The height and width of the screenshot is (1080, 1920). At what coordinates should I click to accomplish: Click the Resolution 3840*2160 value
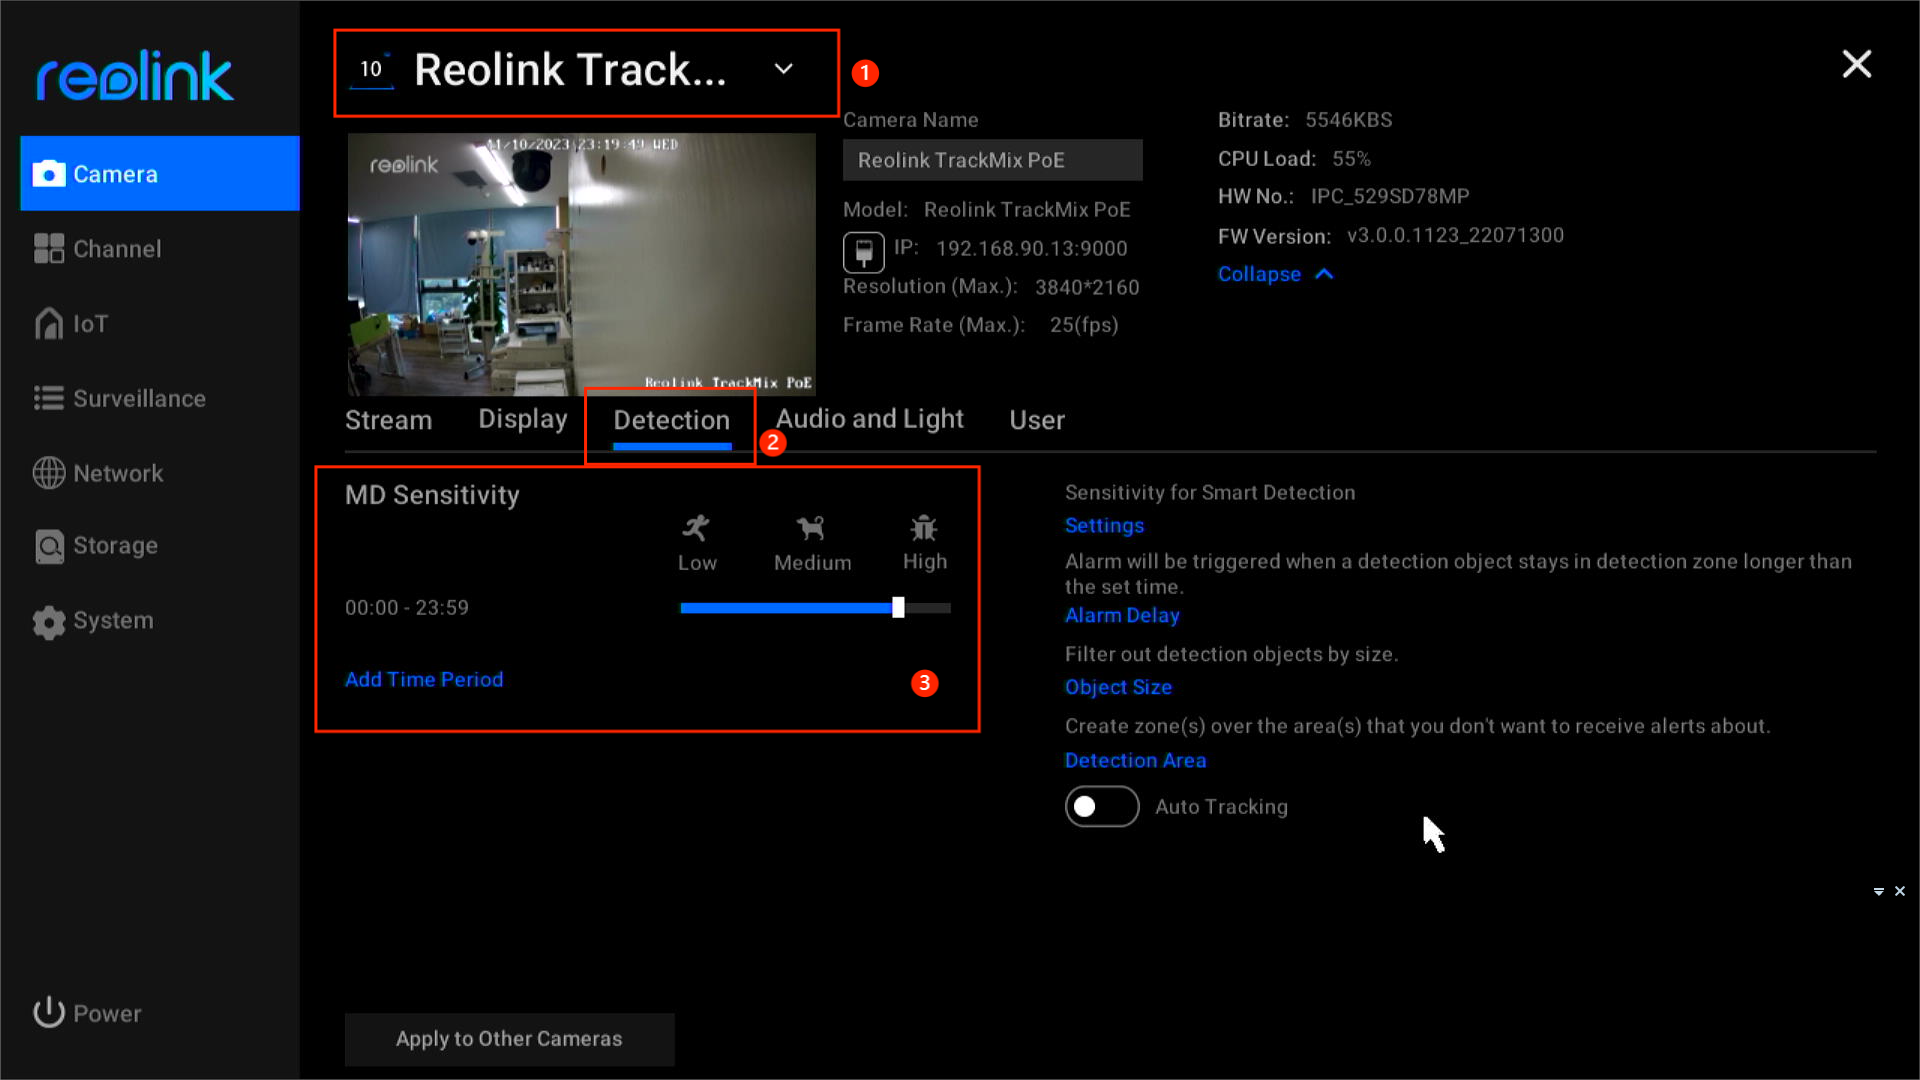click(x=1087, y=287)
